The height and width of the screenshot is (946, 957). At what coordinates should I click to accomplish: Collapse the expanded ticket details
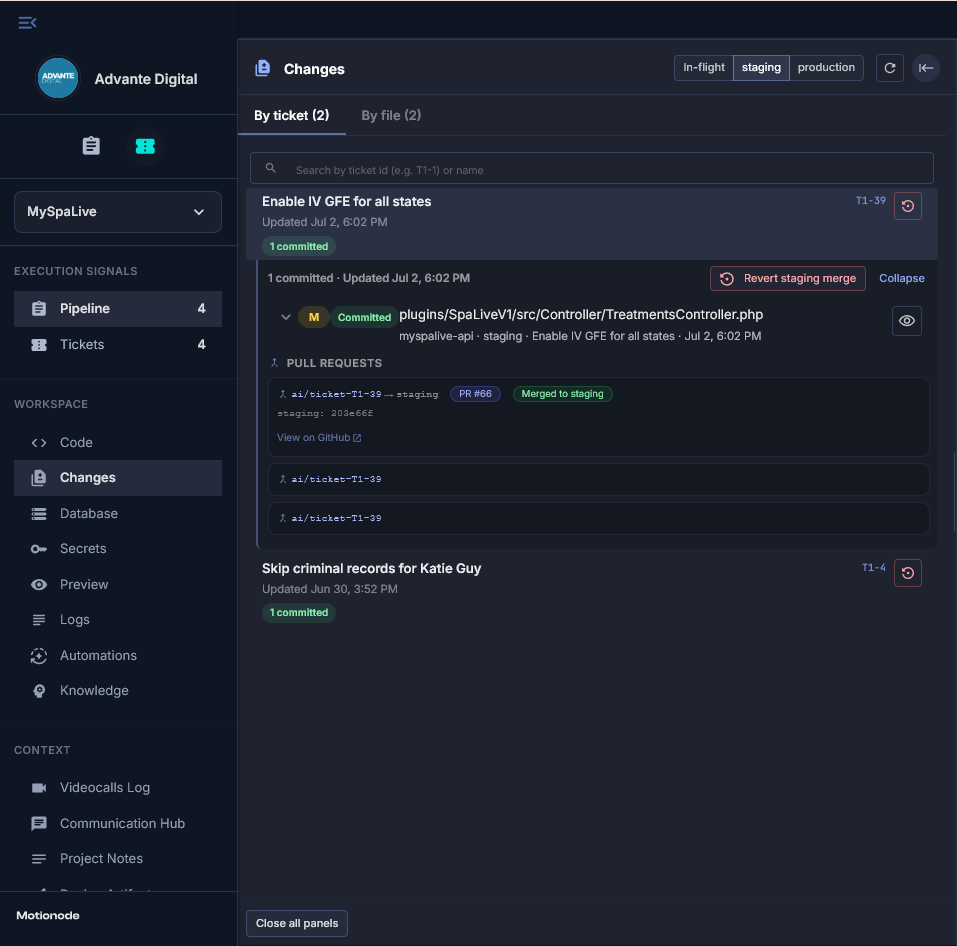[x=901, y=278]
